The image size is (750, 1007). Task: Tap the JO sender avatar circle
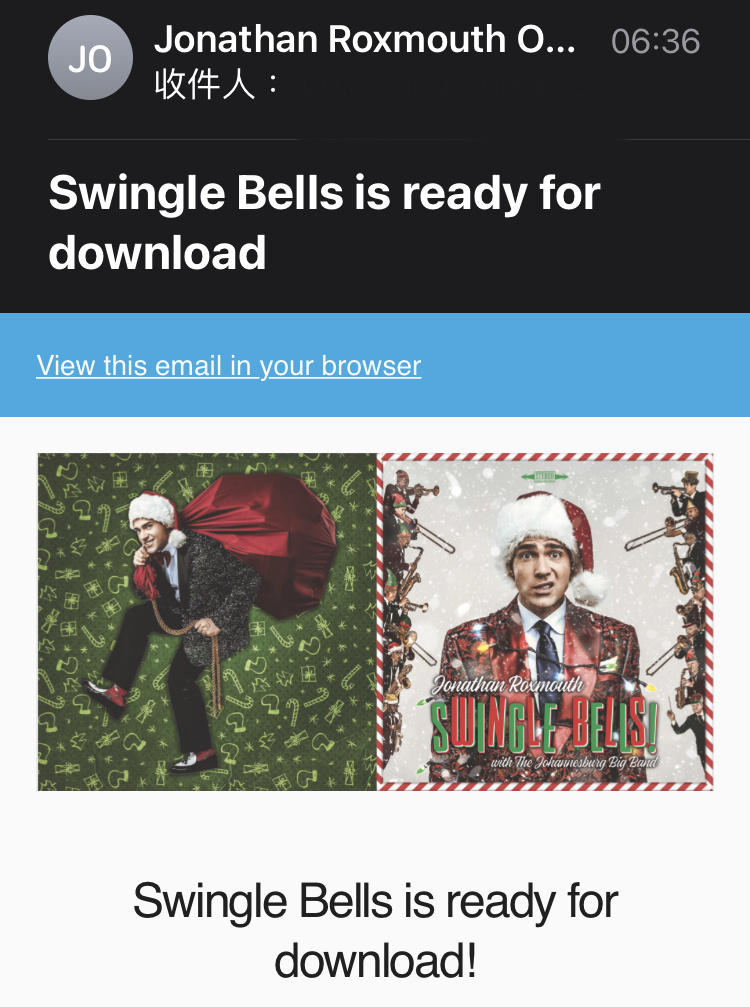pos(90,58)
